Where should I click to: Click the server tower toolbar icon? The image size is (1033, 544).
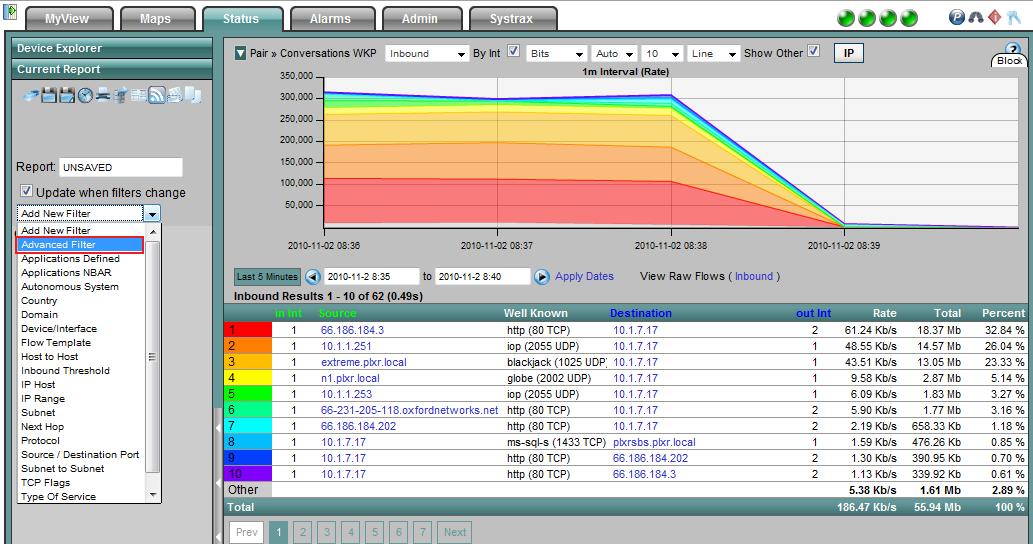121,96
